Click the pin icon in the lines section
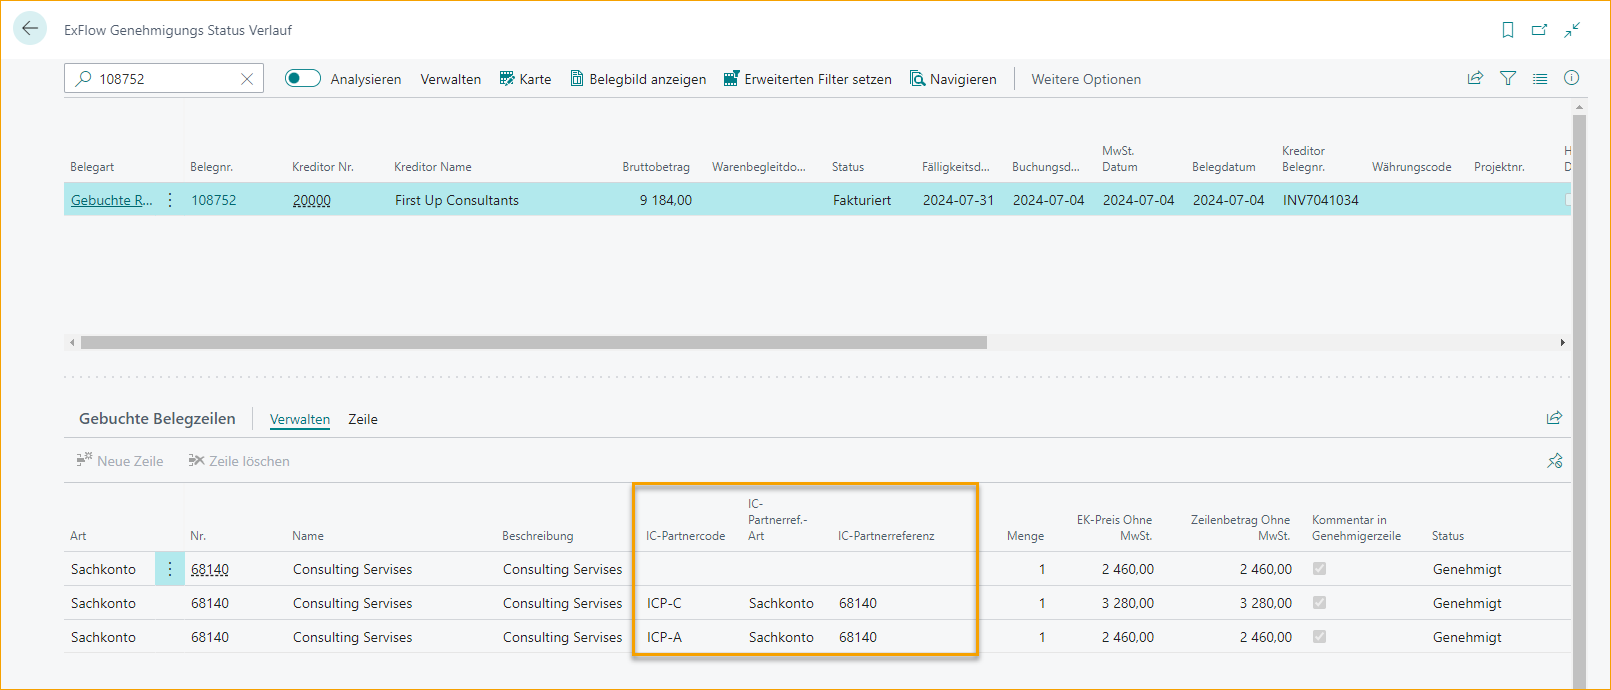Image resolution: width=1611 pixels, height=690 pixels. tap(1554, 461)
